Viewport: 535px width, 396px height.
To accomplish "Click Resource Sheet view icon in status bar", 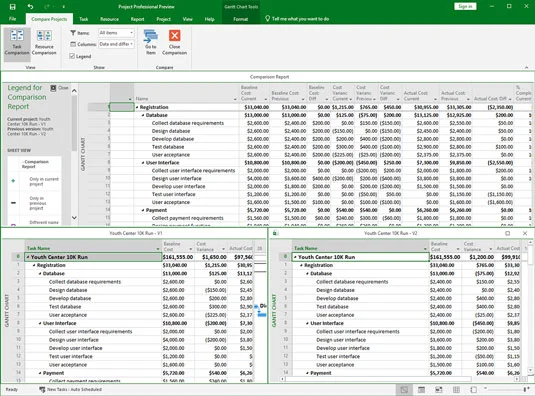I will tap(456, 390).
